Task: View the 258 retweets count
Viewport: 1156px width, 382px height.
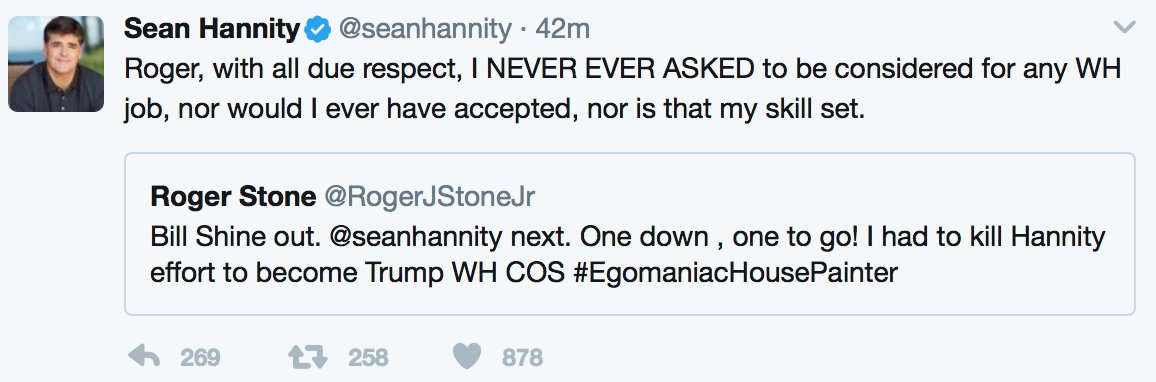Action: [x=368, y=358]
